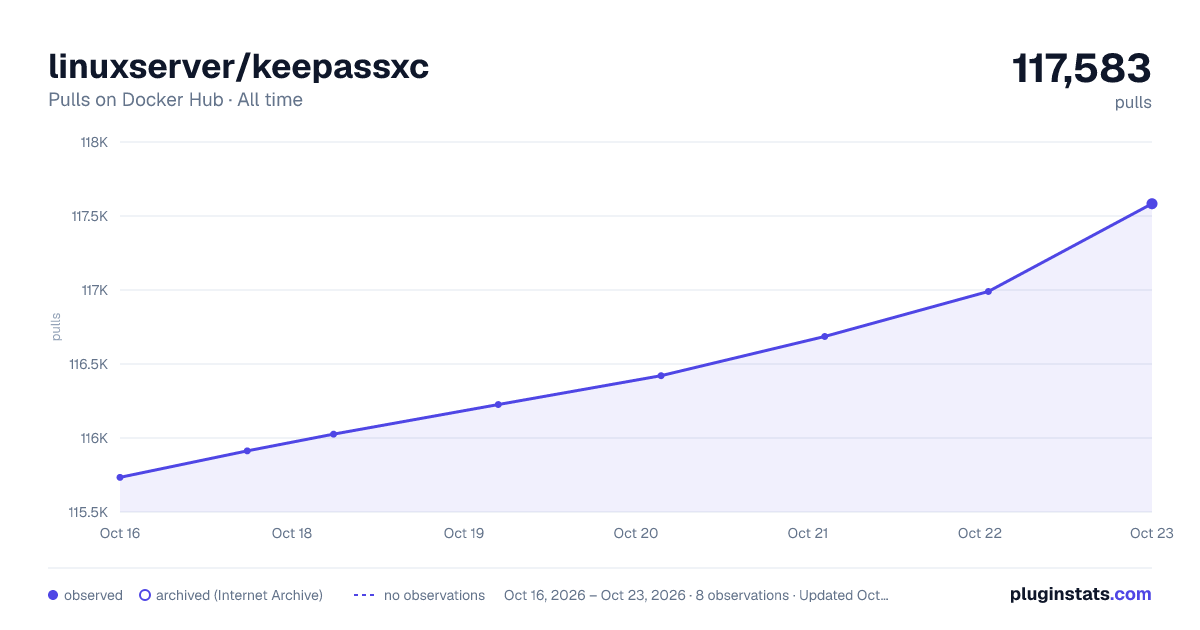
Task: Click the Oct 23 x-axis label
Action: (x=1152, y=533)
